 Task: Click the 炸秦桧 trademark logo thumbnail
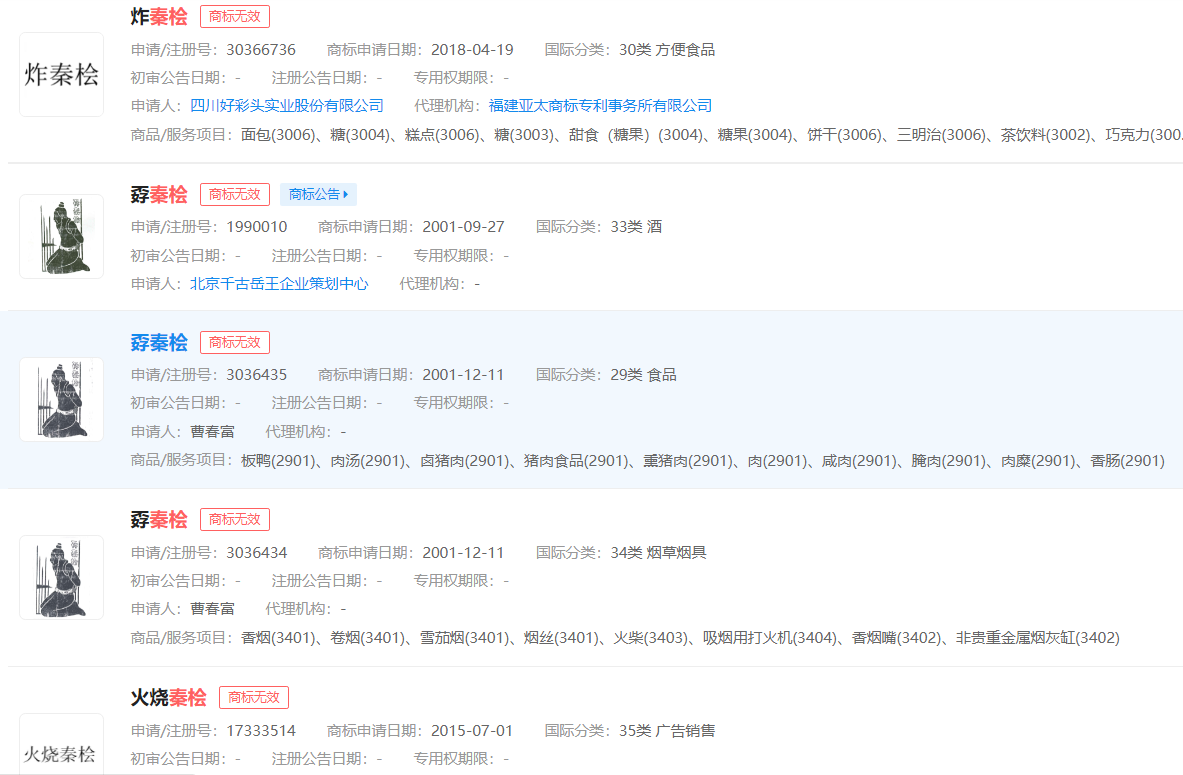click(61, 74)
